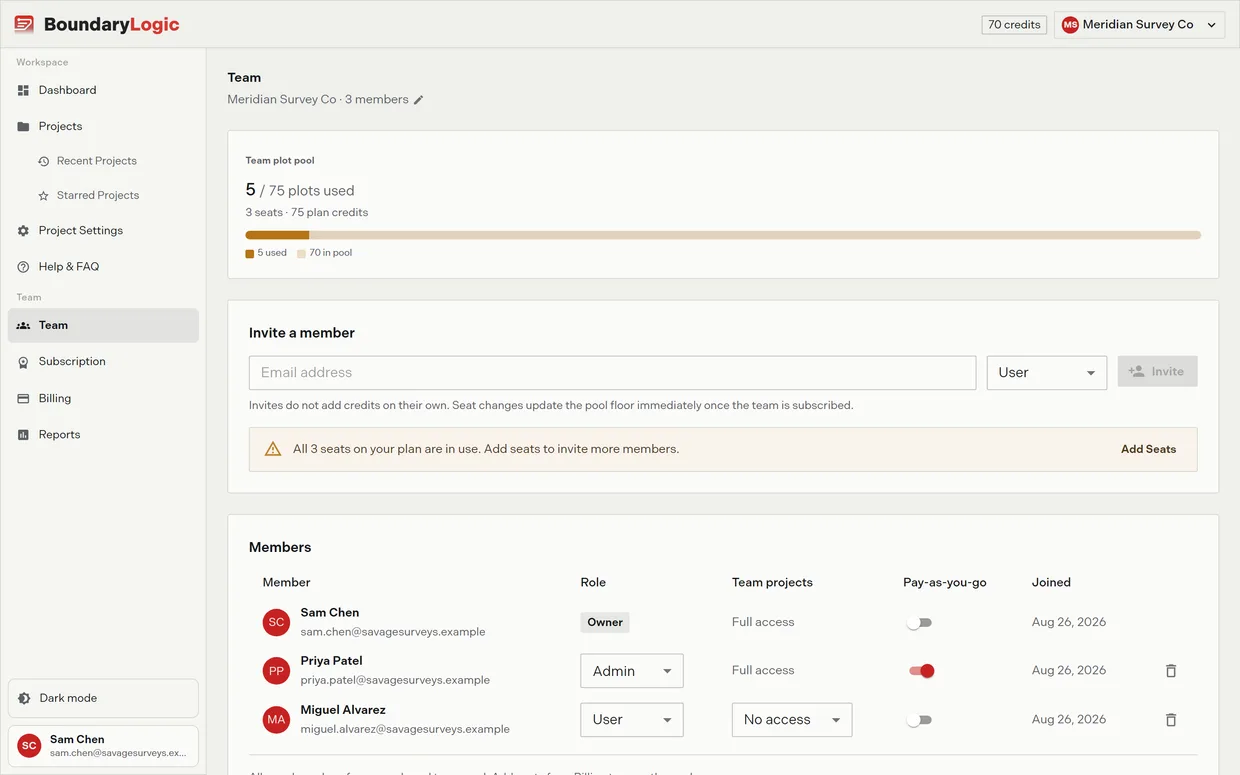The height and width of the screenshot is (775, 1240).
Task: Click the team plot pool progress bar
Action: (x=722, y=235)
